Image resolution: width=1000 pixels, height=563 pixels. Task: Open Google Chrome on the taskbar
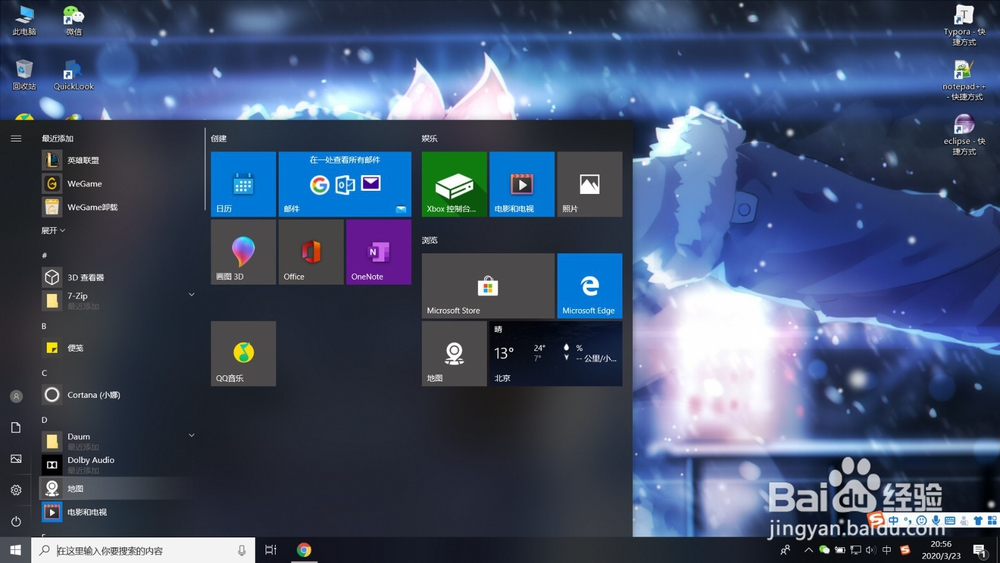pos(304,550)
